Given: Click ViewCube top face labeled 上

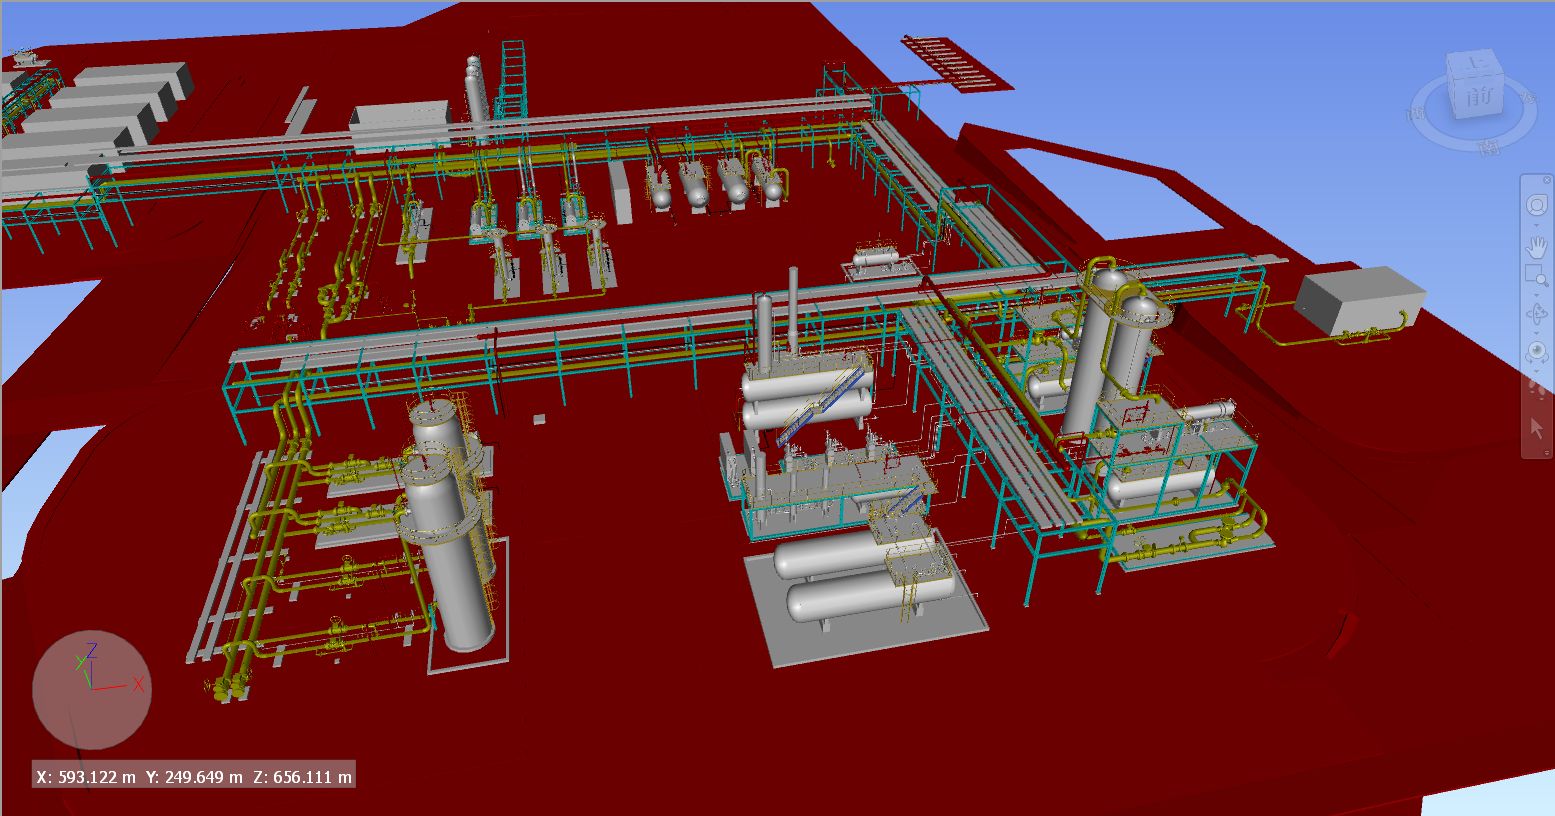Looking at the screenshot, I should (x=1476, y=63).
